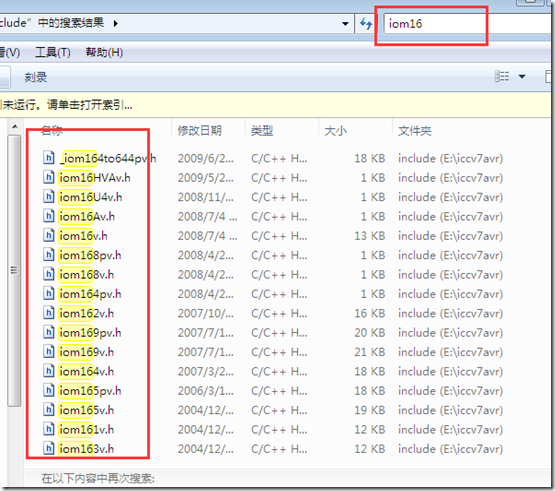Viewport: 555px width, 491px height.
Task: Click file name iom16U4v.h
Action: tap(91, 197)
